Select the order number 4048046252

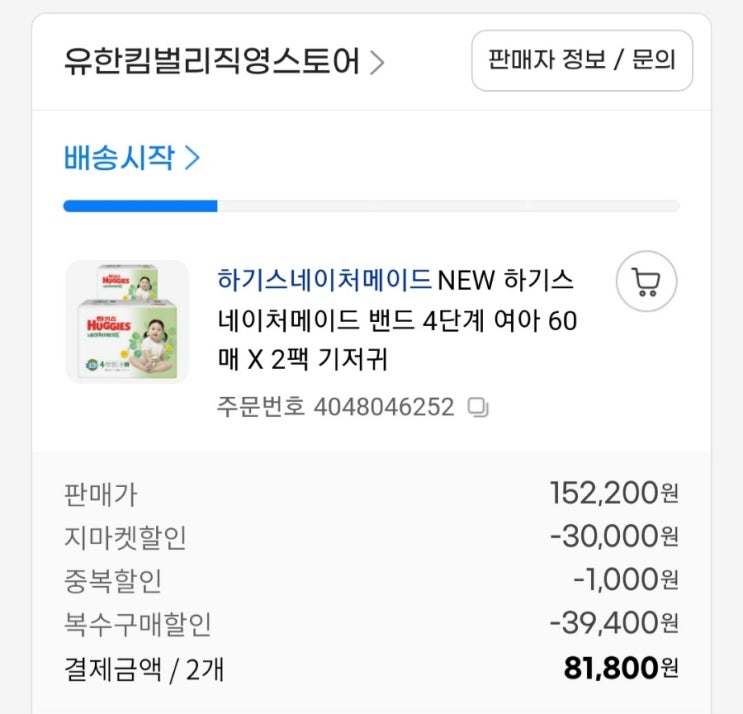tap(383, 407)
